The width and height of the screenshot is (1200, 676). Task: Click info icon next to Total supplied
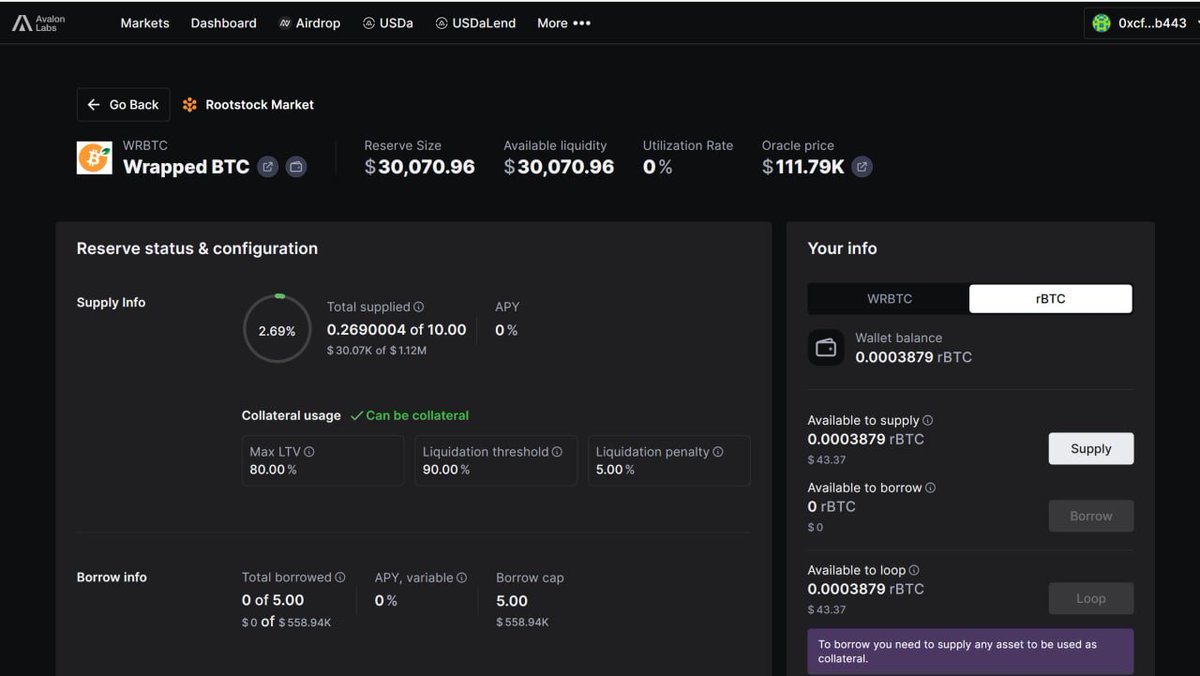tap(419, 307)
